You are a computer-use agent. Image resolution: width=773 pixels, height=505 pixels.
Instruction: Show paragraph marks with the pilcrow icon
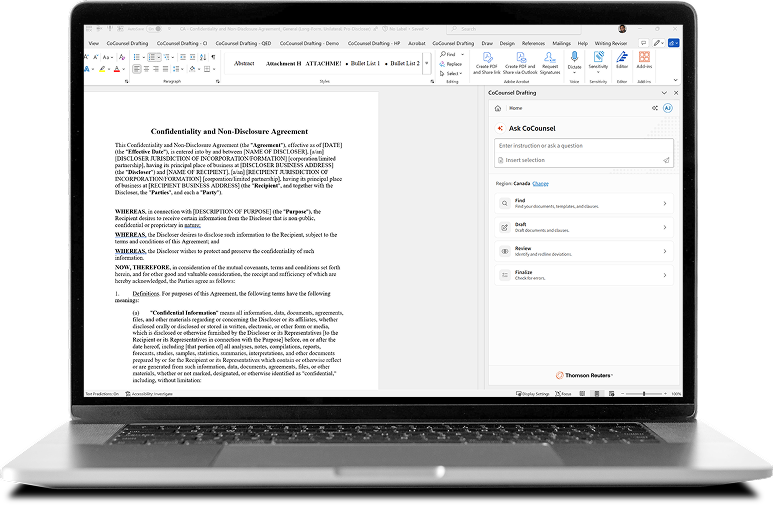213,57
